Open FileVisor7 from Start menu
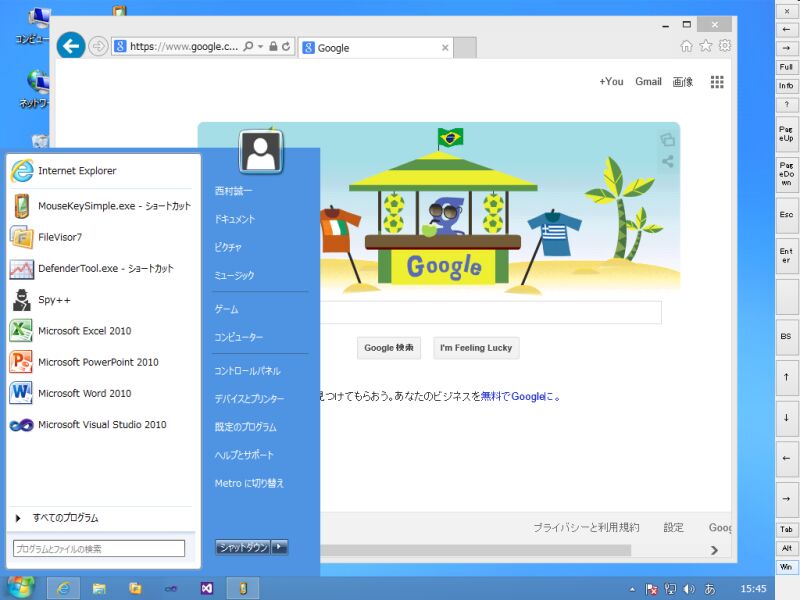 pos(100,237)
